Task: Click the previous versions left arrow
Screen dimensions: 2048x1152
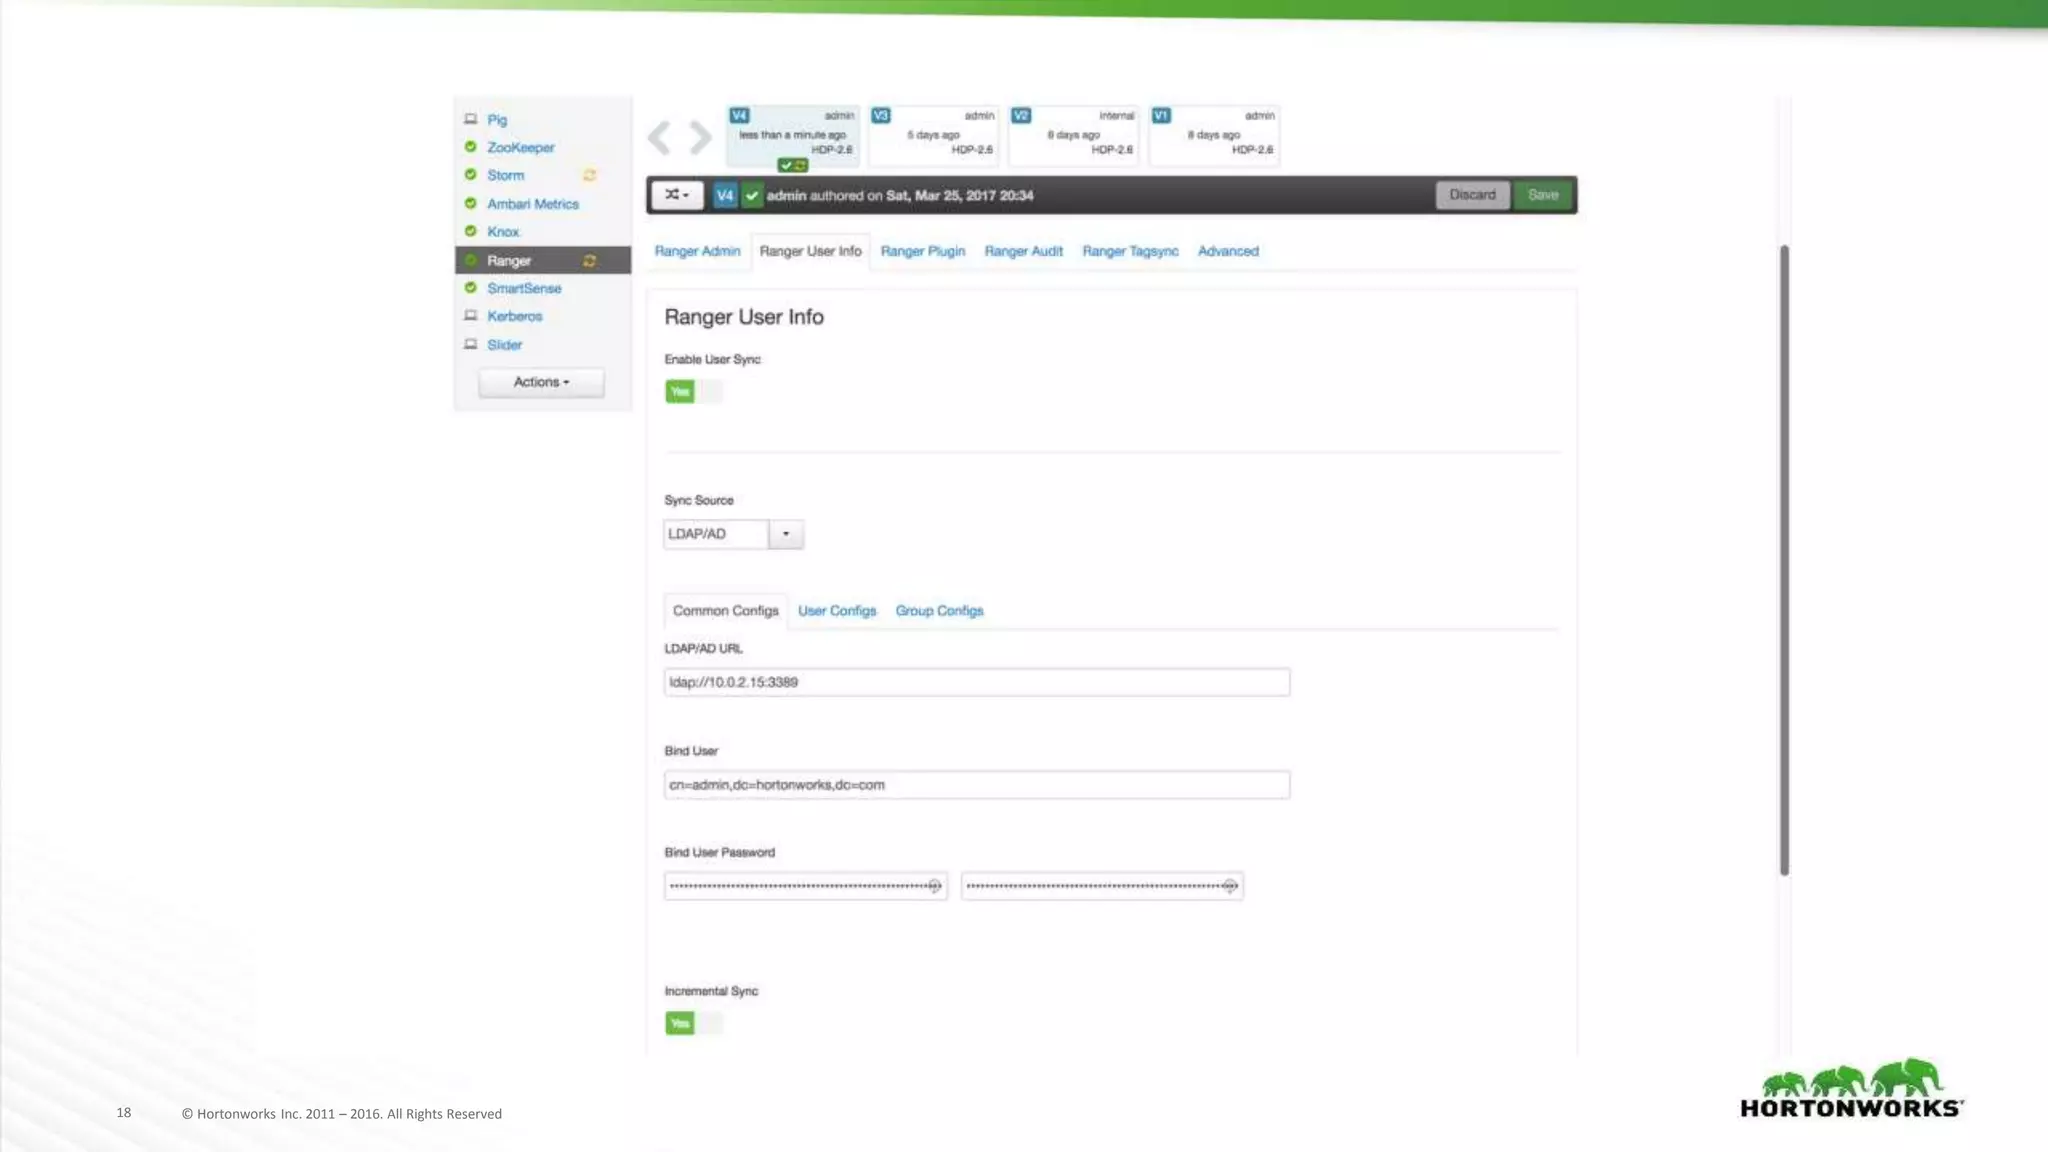Action: tap(659, 138)
